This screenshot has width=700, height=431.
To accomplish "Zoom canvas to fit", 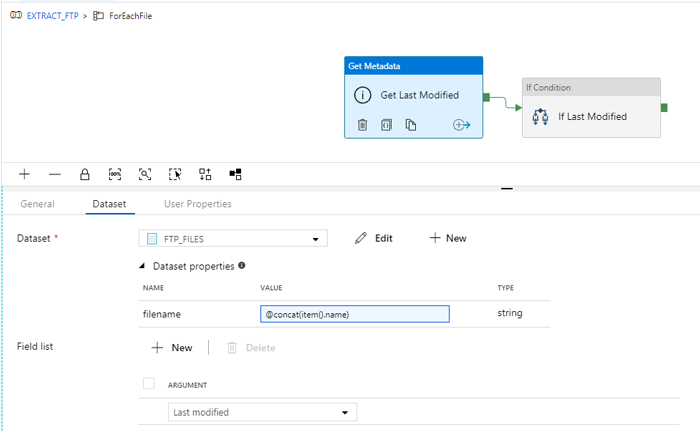I will [145, 174].
